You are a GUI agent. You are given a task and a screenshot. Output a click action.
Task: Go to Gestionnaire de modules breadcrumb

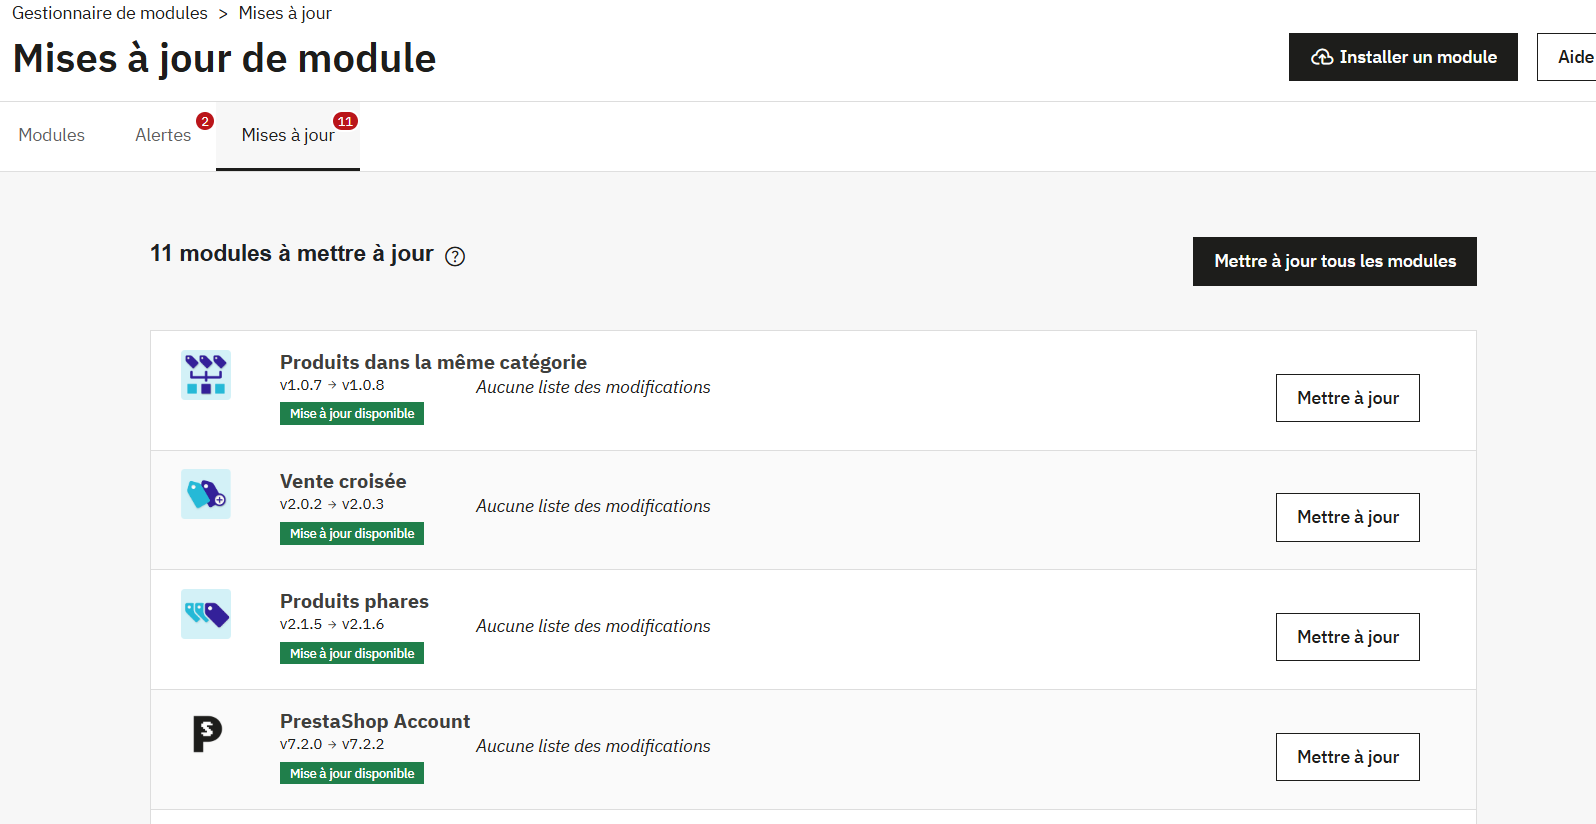pyautogui.click(x=110, y=13)
